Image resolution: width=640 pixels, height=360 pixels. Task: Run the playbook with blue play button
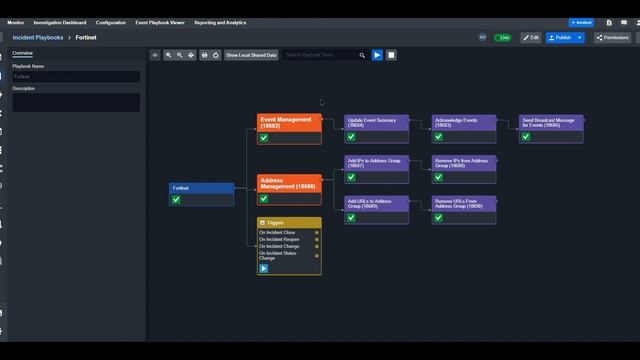tap(377, 55)
